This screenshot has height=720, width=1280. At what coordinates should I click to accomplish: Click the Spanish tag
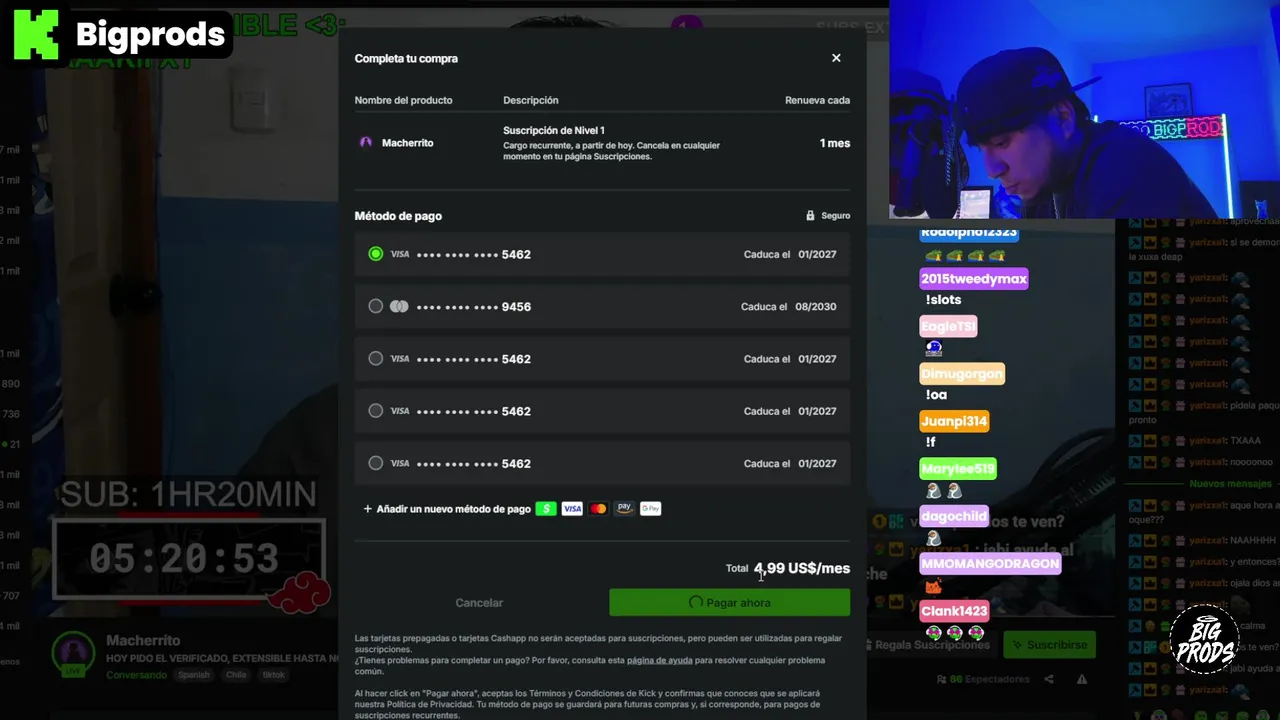194,675
